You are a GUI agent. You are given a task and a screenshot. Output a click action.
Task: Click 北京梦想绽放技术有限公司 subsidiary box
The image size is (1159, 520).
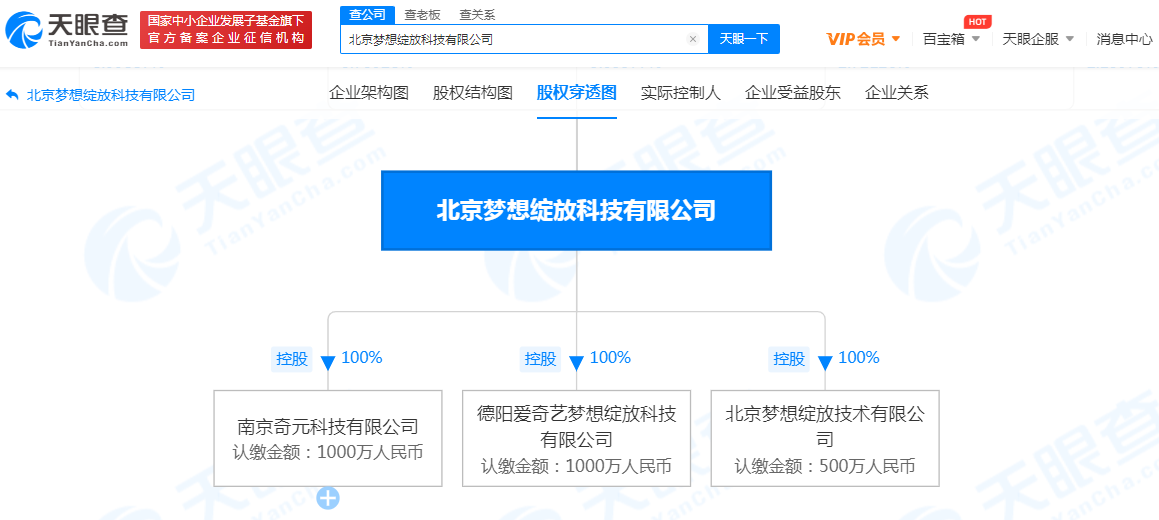coord(825,439)
